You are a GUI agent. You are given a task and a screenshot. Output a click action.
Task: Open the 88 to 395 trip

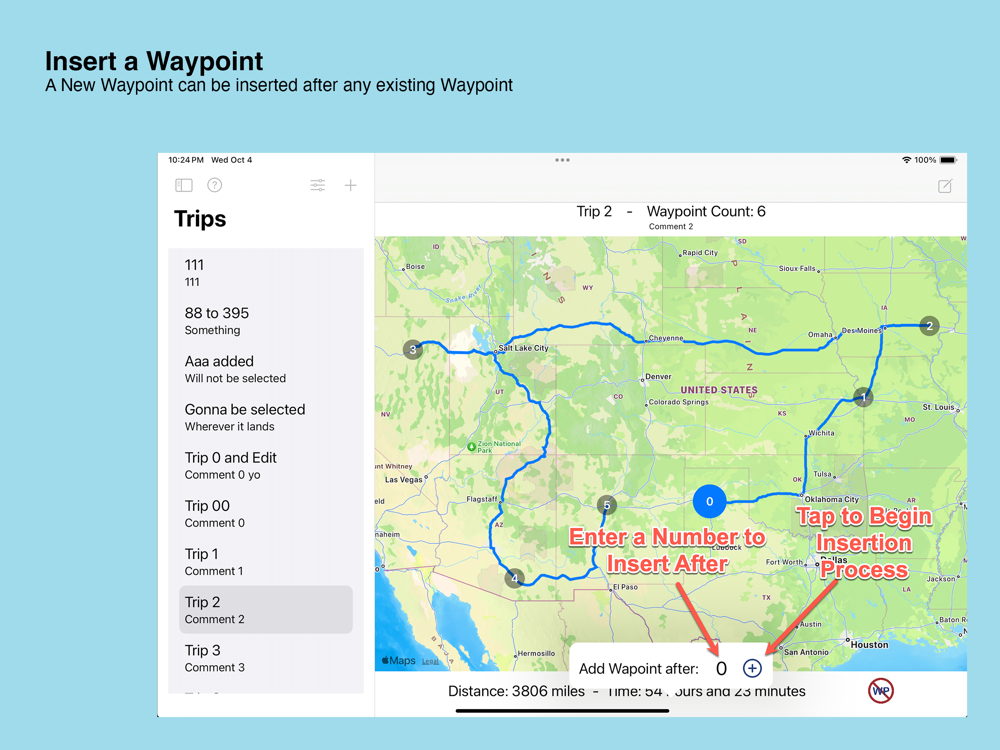266,321
